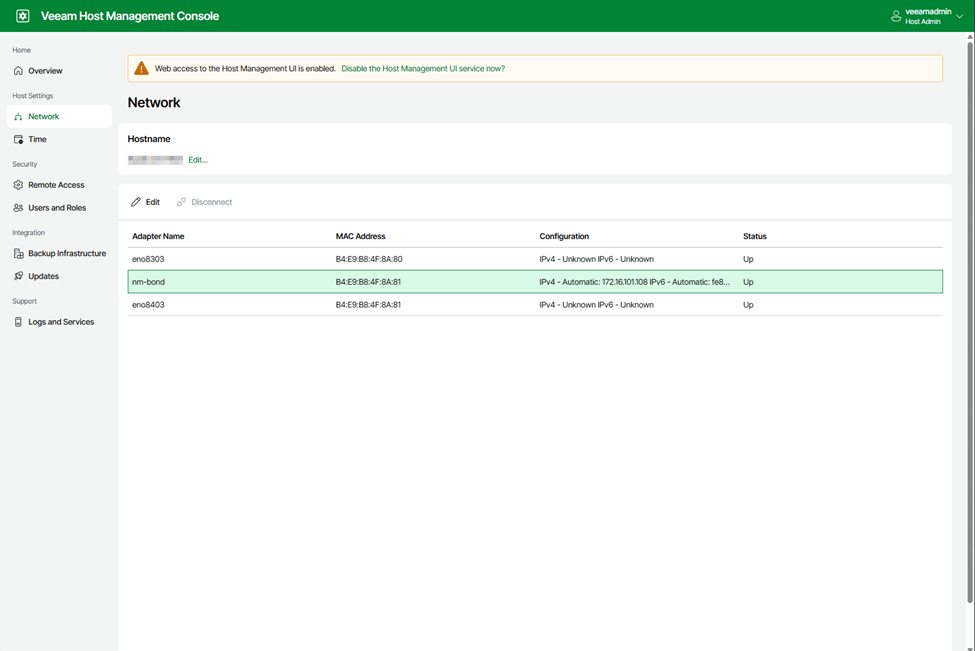975x651 pixels.
Task: Click the Time calendar icon in sidebar
Action: click(18, 140)
